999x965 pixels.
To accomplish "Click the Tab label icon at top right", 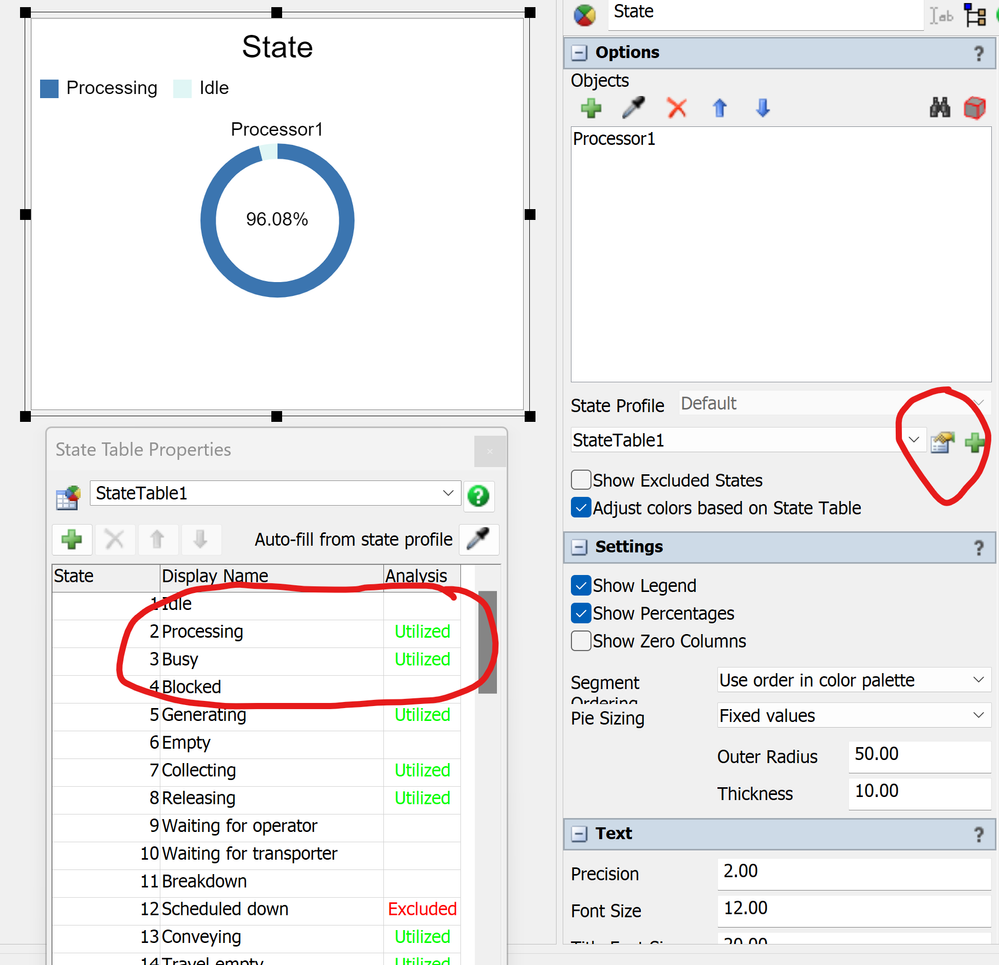I will (941, 15).
